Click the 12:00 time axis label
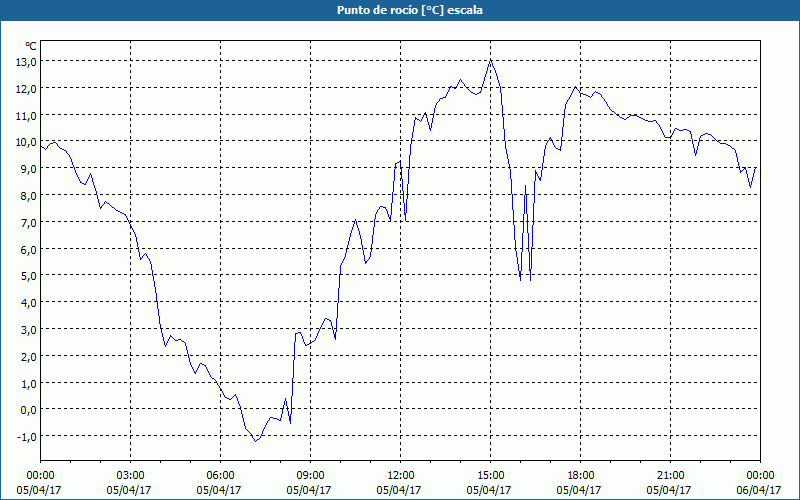This screenshot has width=800, height=500. pos(401,476)
